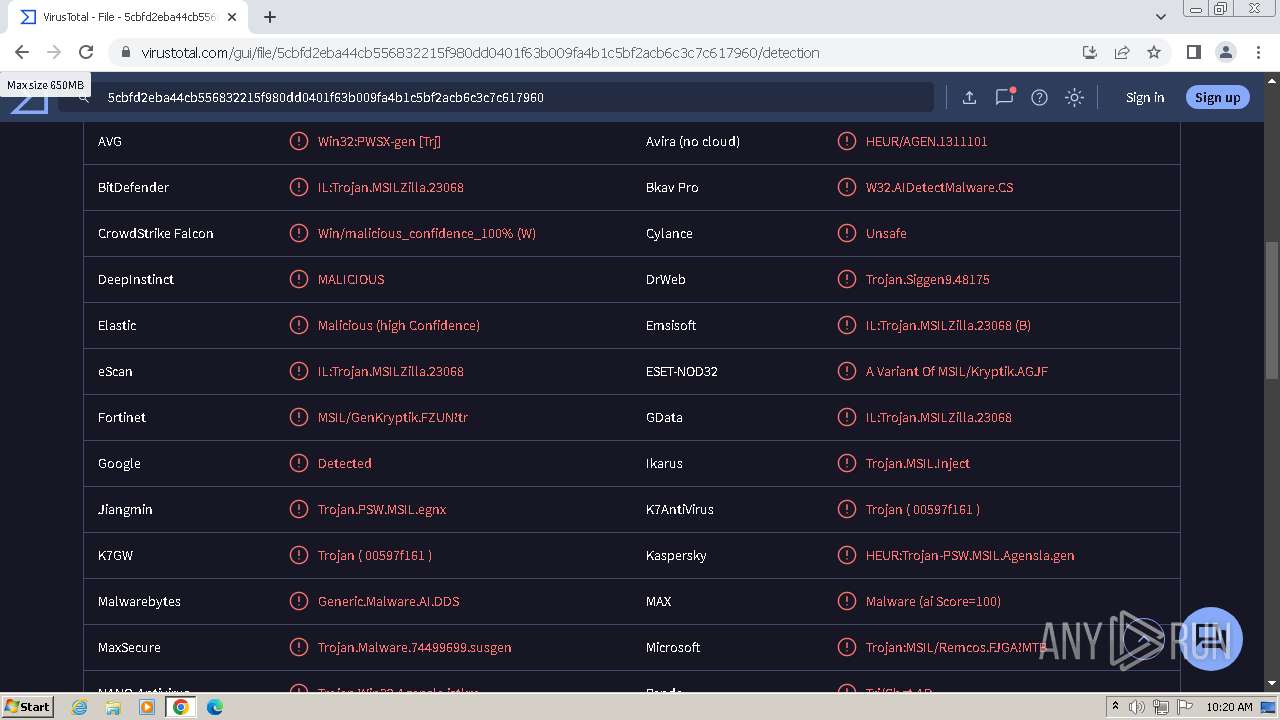Go back with browser back arrow
The height and width of the screenshot is (720, 1280).
(x=22, y=52)
